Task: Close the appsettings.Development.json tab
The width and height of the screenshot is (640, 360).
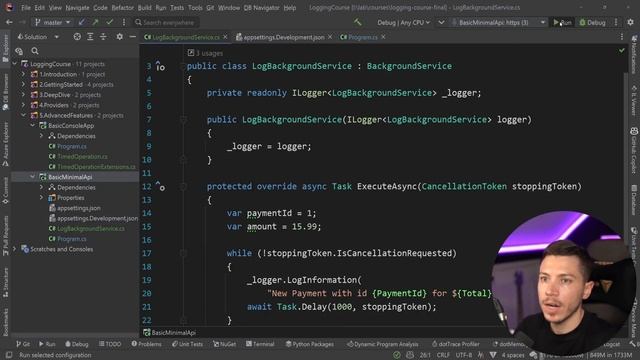Action: (330, 37)
